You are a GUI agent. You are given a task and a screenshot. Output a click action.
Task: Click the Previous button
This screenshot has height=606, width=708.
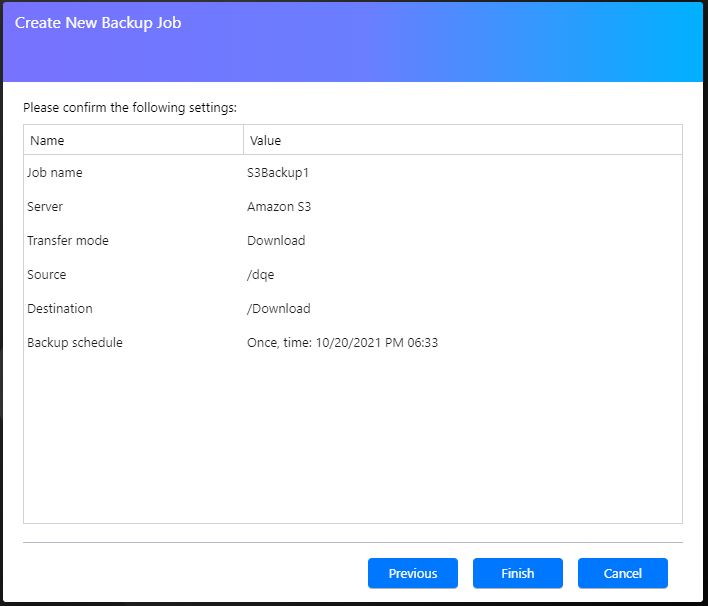click(412, 573)
